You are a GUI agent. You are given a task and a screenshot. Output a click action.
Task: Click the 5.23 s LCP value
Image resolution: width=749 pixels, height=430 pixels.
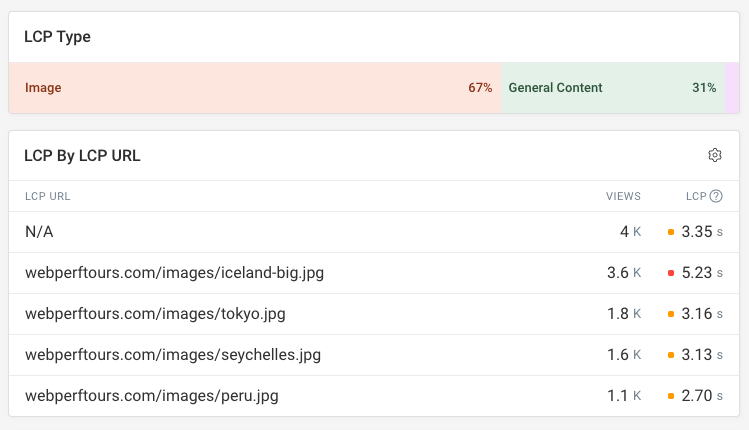pyautogui.click(x=701, y=273)
